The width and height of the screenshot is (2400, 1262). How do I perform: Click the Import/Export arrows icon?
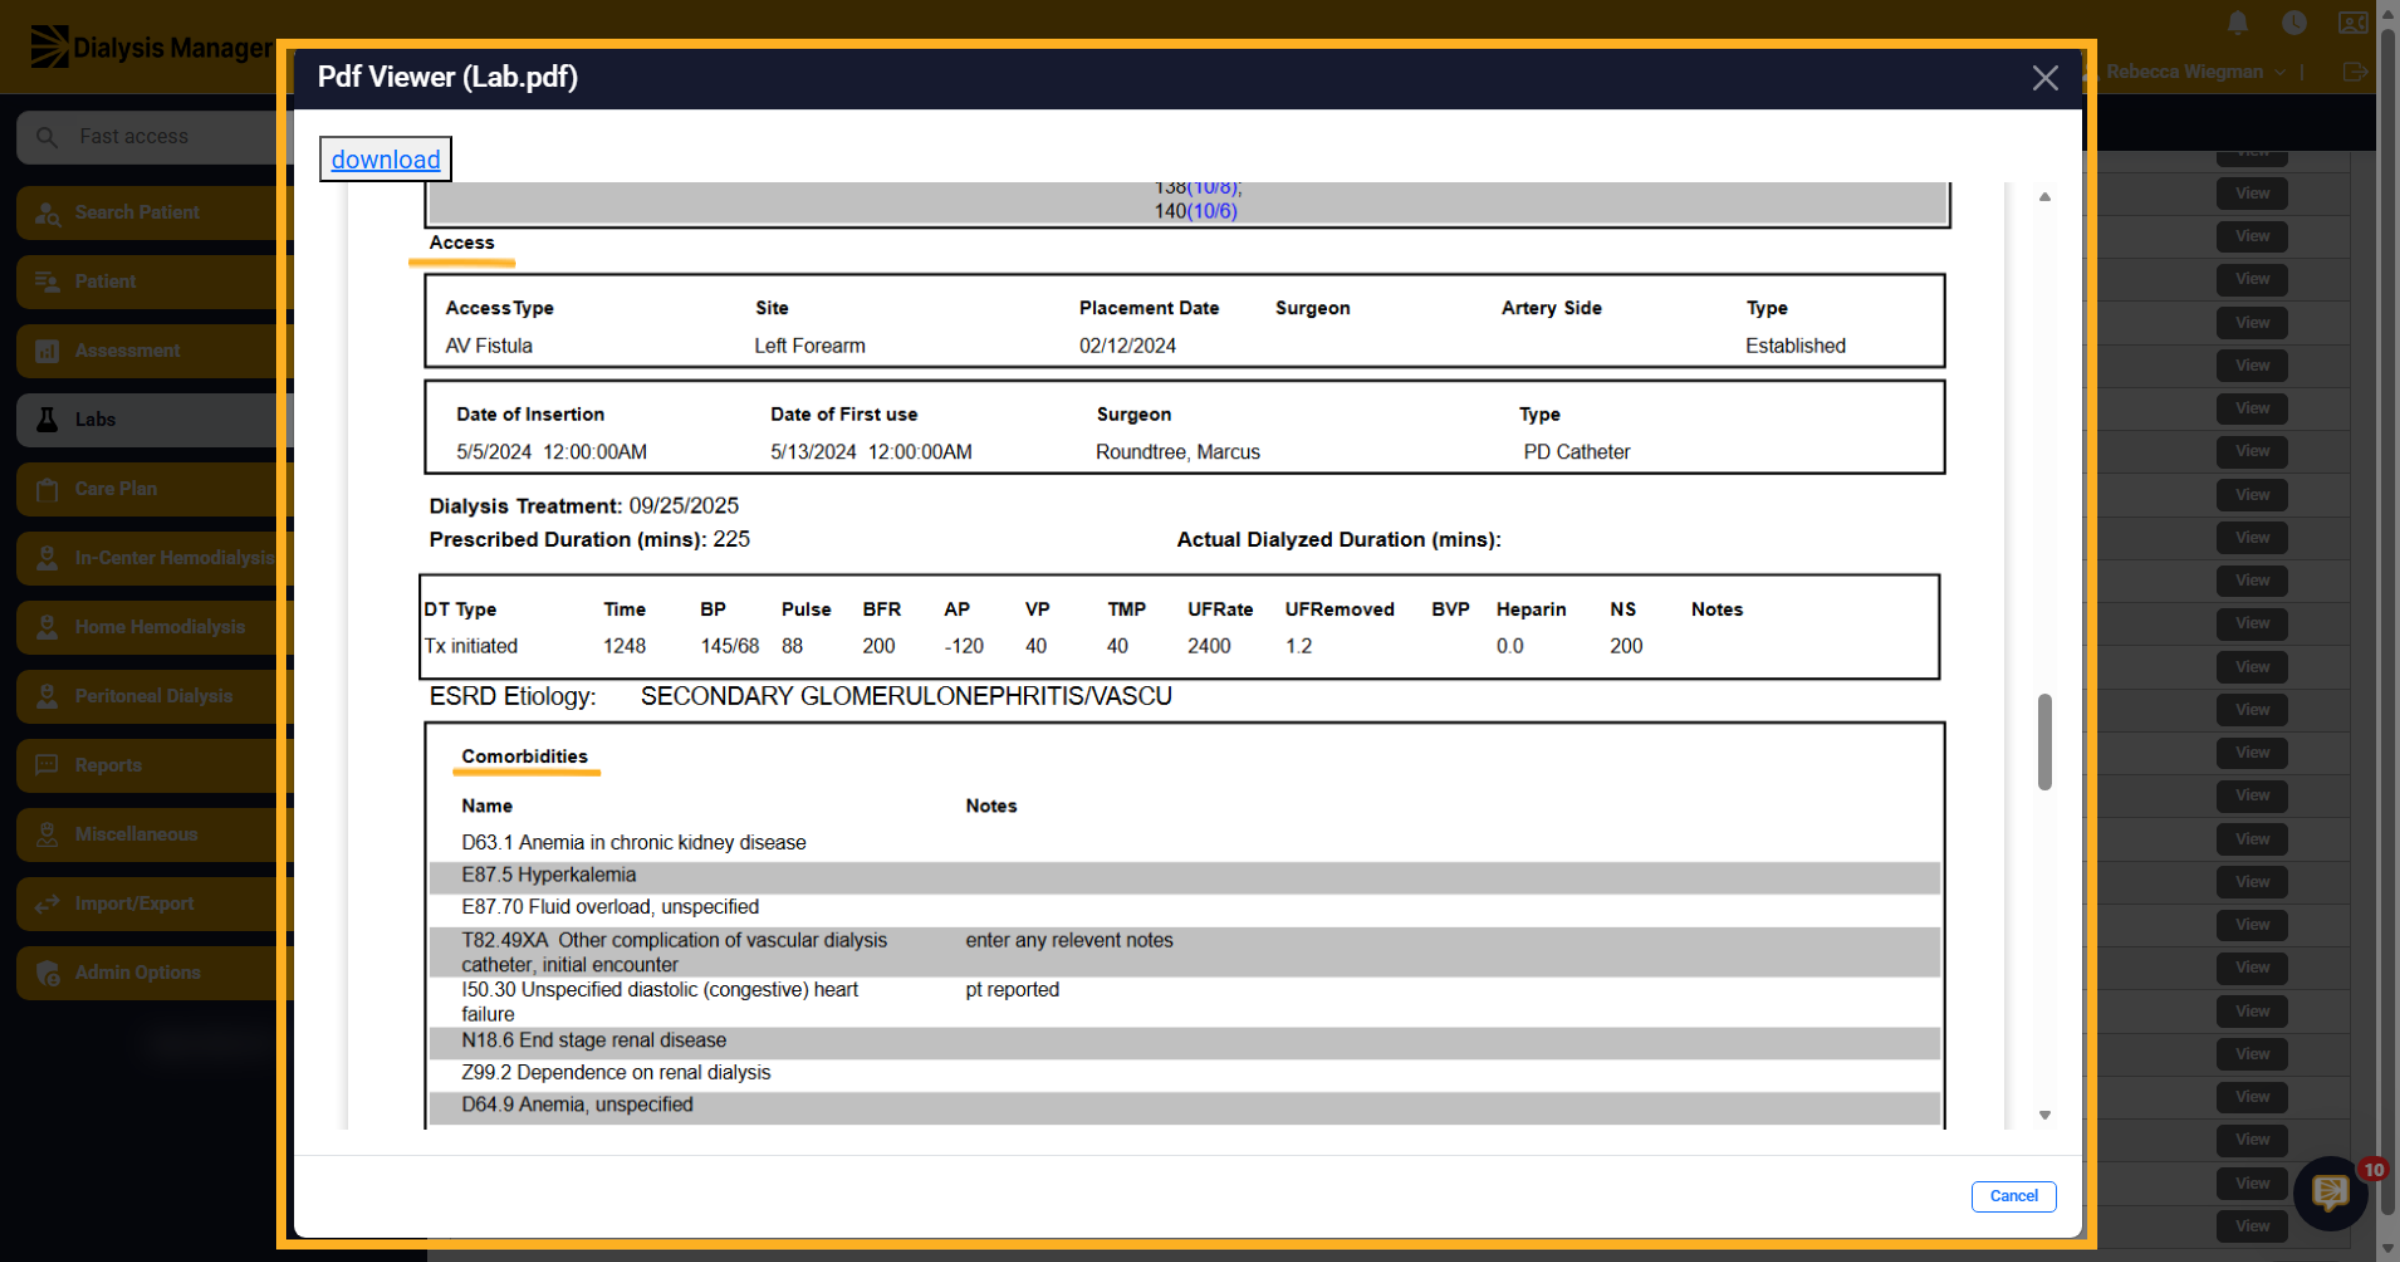(47, 903)
